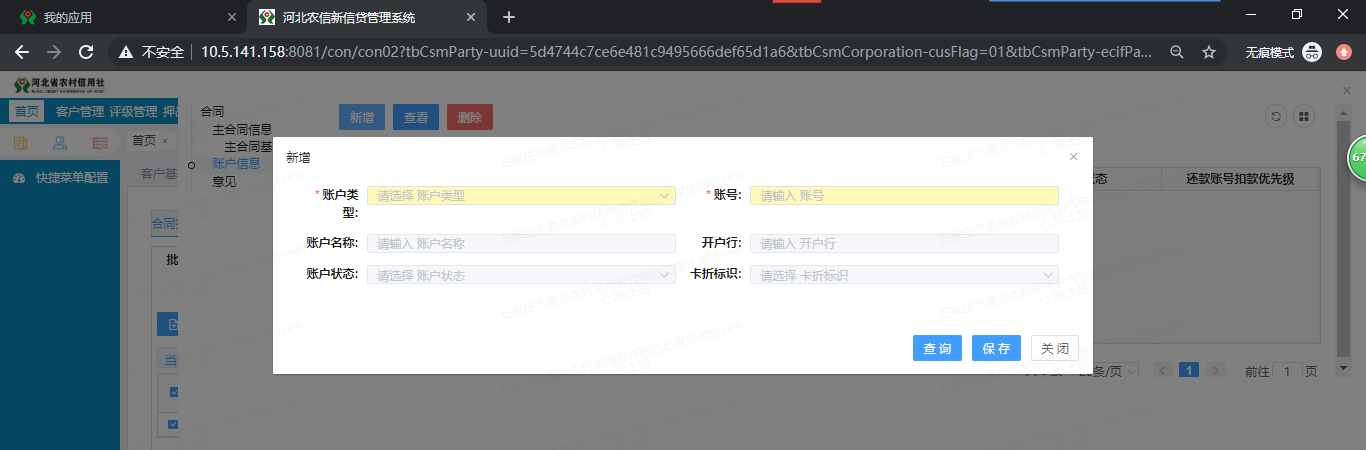Bookmark this page with the star icon

coord(1209,52)
